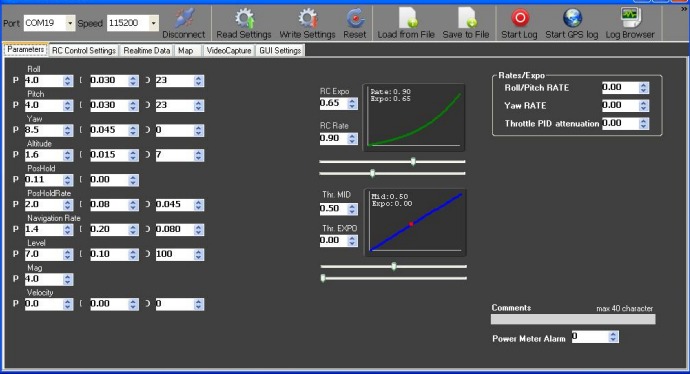Viewport: 690px width, 374px height.
Task: Click the Reset icon in toolbar
Action: pos(355,18)
